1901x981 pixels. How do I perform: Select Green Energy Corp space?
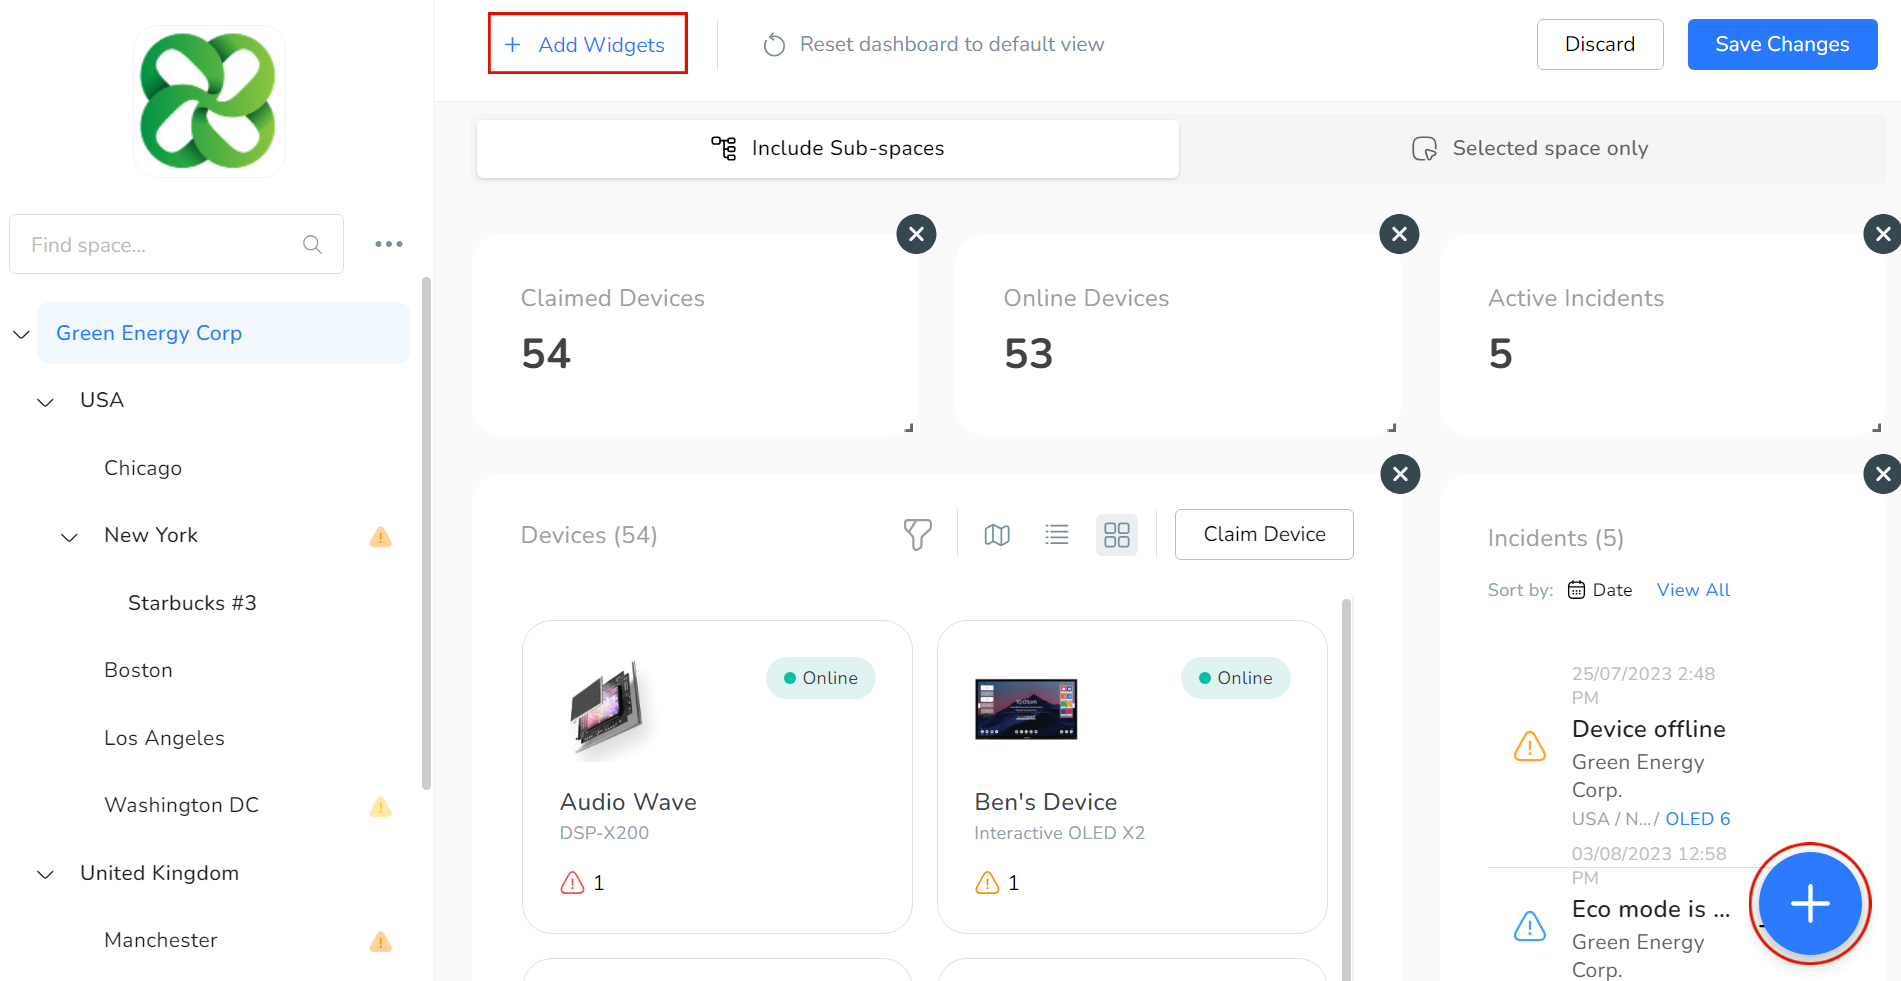point(223,333)
